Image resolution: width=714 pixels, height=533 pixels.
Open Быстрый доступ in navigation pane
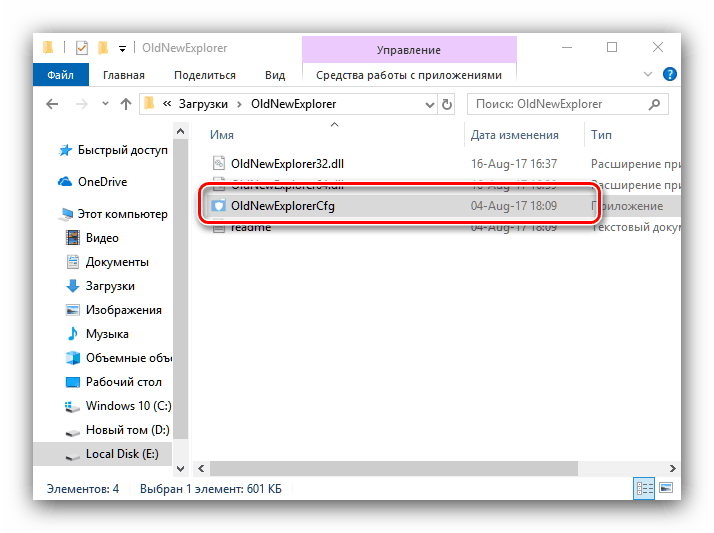point(122,150)
